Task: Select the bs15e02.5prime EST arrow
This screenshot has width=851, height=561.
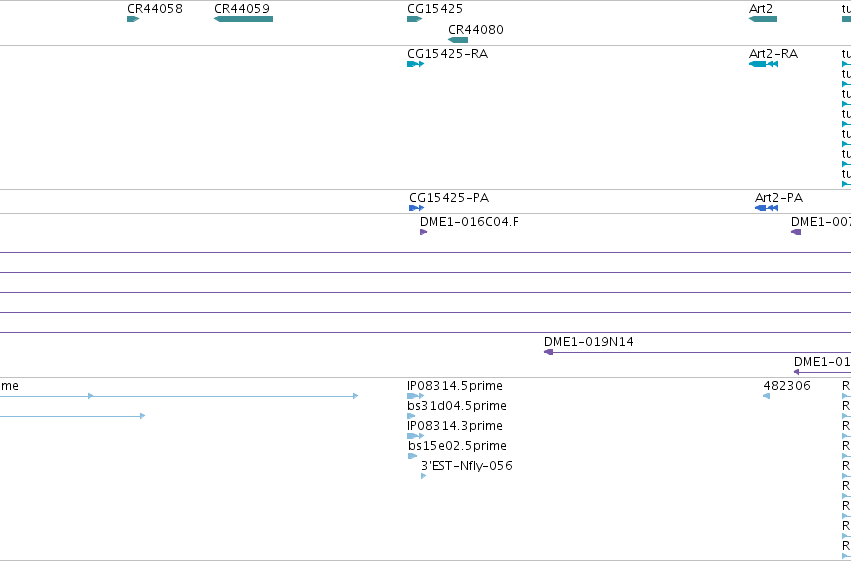Action: point(412,456)
